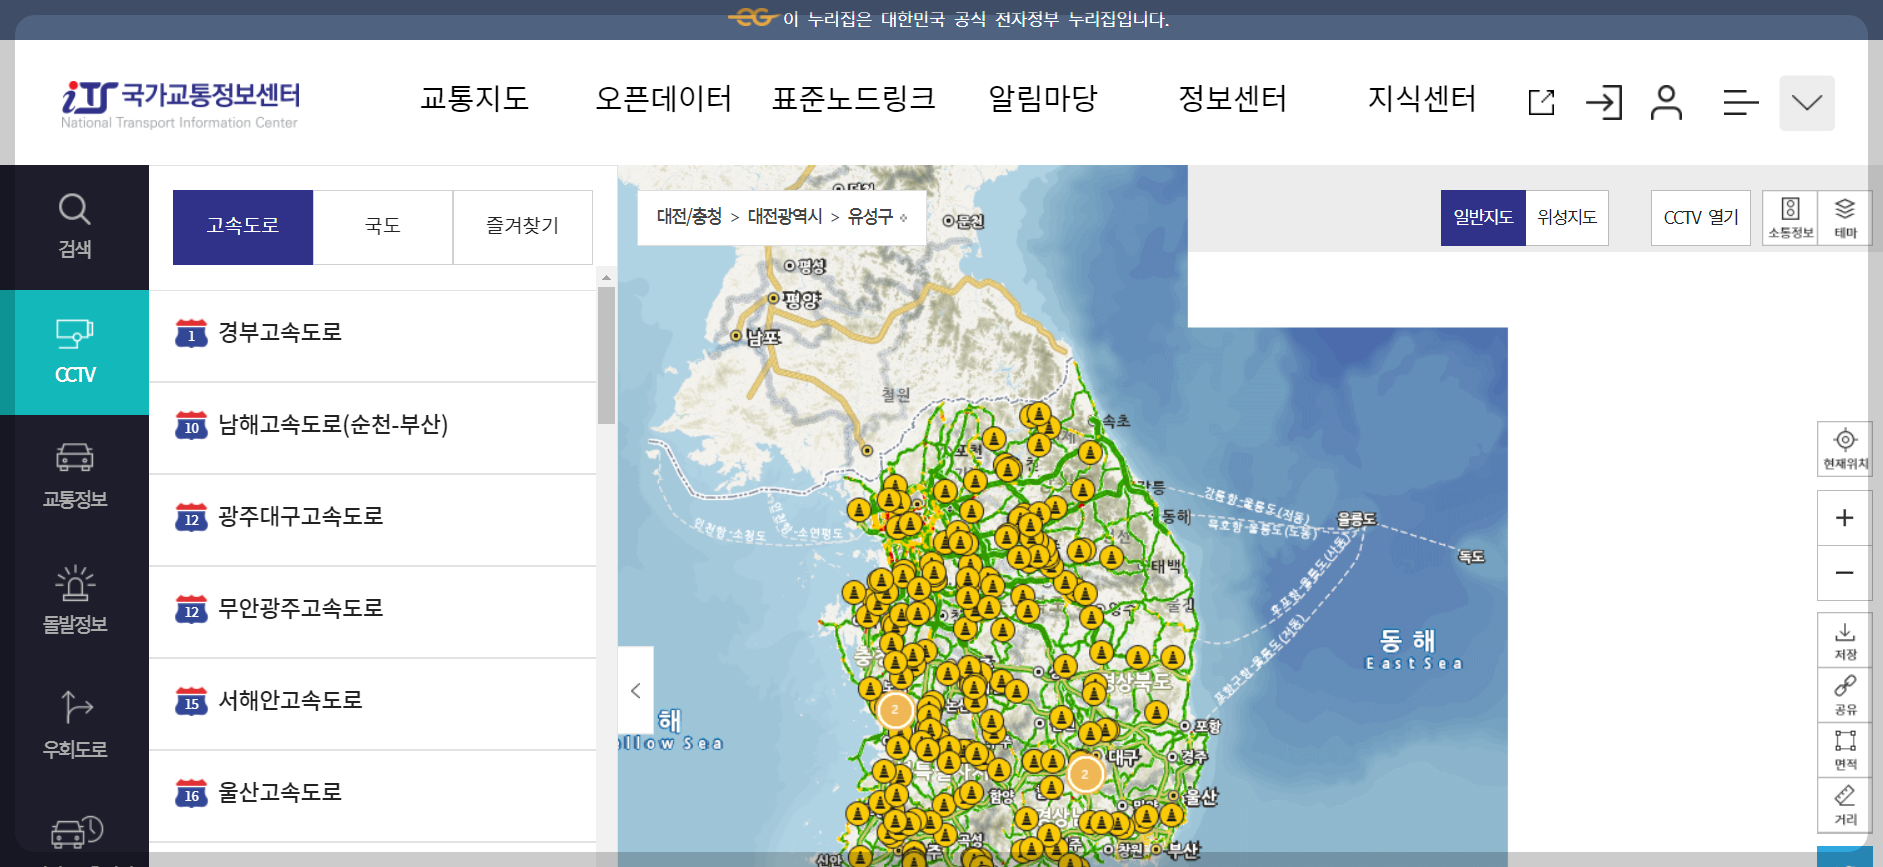Click the 공유 share link icon
This screenshot has width=1883, height=867.
pos(1845,695)
